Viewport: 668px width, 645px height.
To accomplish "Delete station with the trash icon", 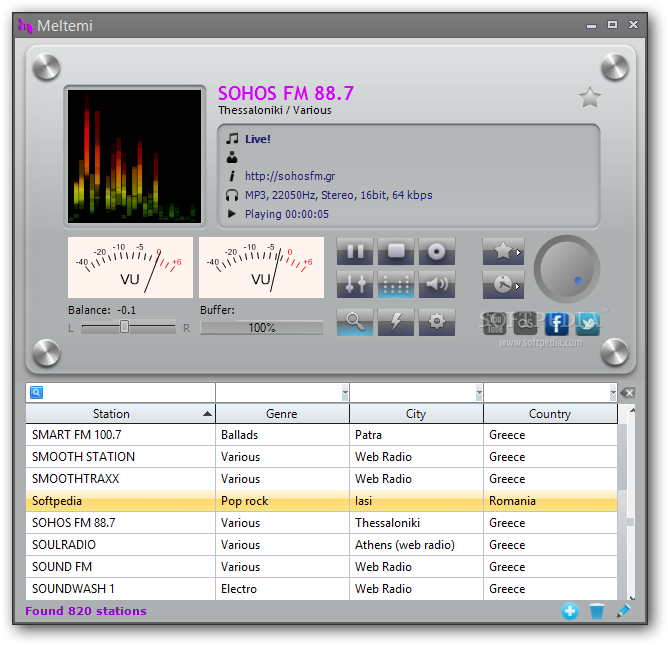I will pyautogui.click(x=596, y=611).
